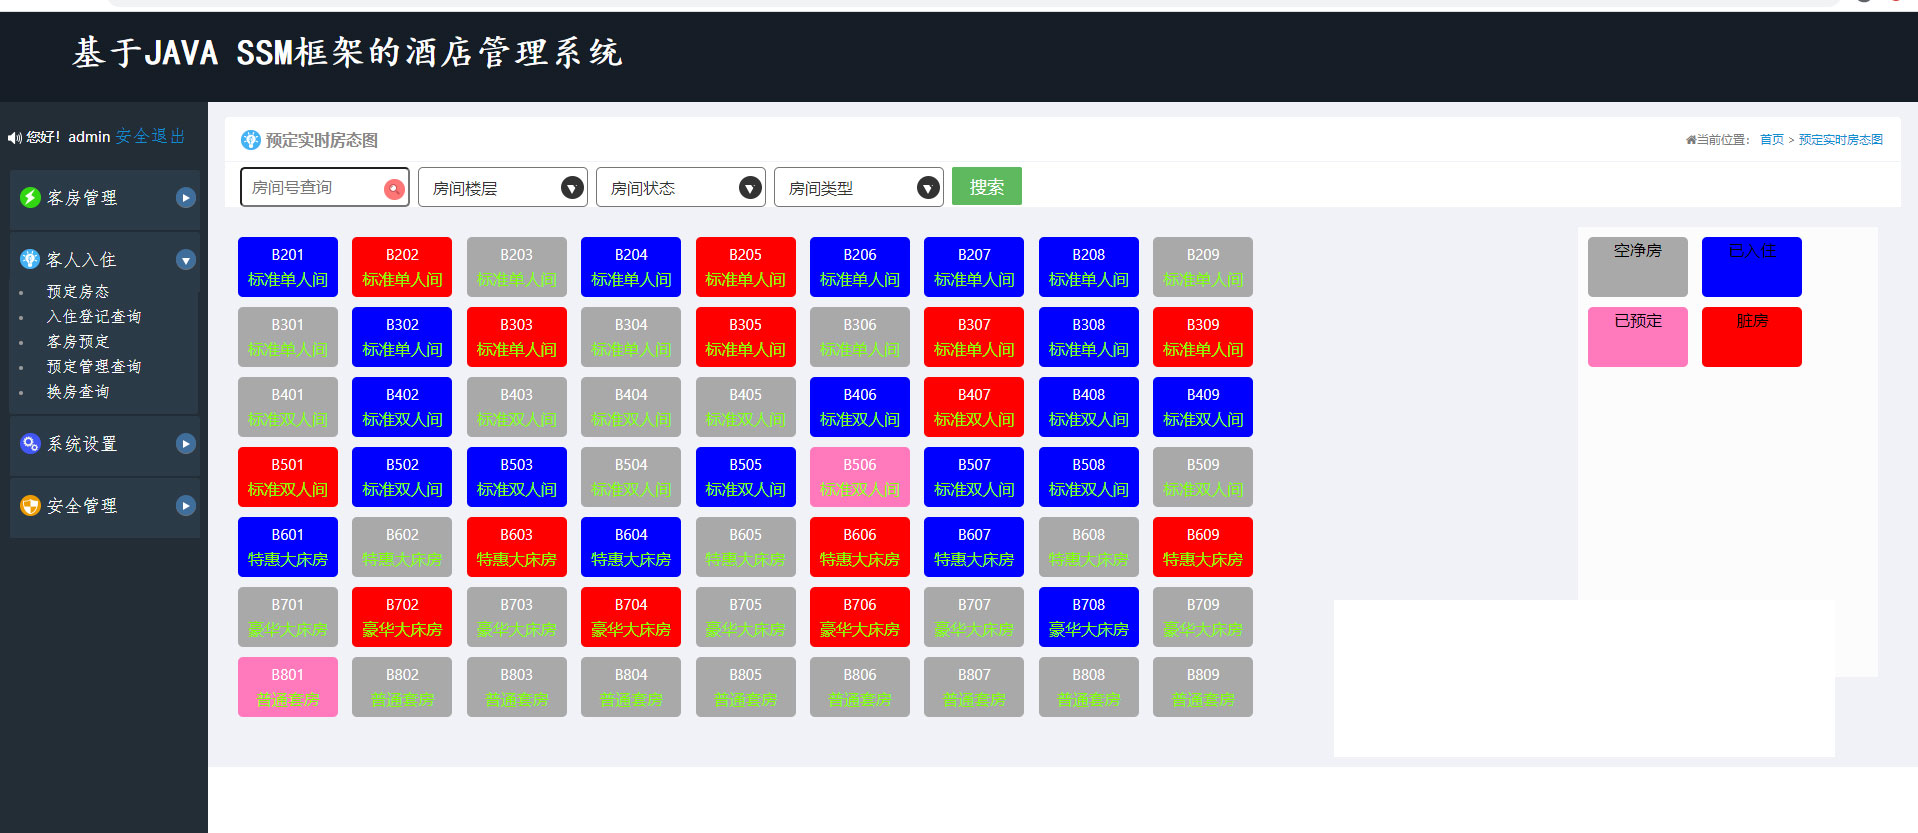Image resolution: width=1918 pixels, height=833 pixels.
Task: Select room B606 特惠大床房
Action: click(860, 547)
